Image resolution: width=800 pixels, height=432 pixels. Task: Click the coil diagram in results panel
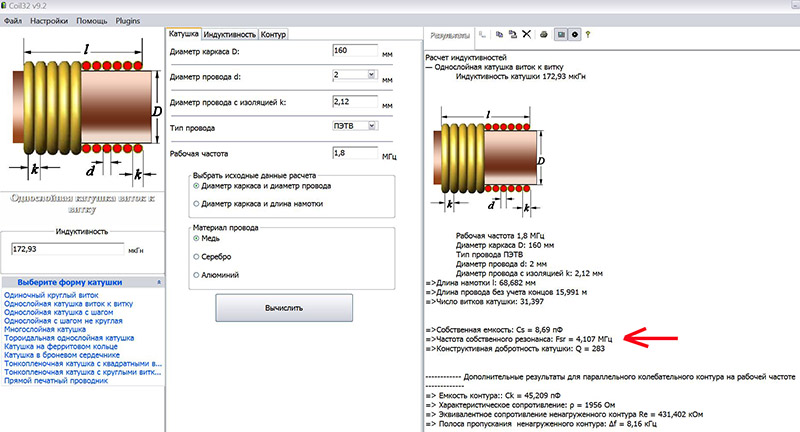pos(489,161)
